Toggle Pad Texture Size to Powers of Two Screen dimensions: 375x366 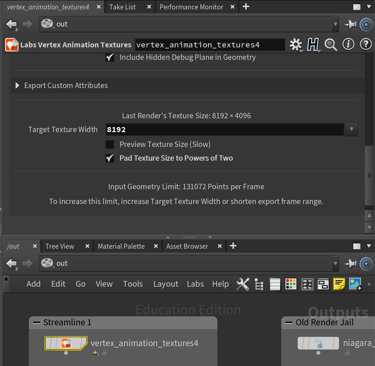pyautogui.click(x=110, y=158)
